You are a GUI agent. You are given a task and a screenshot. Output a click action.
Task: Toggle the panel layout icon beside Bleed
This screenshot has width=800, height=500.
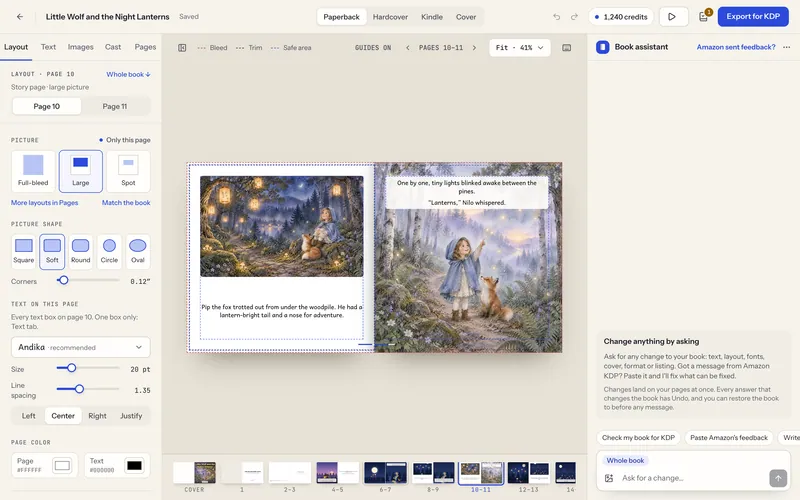[182, 48]
